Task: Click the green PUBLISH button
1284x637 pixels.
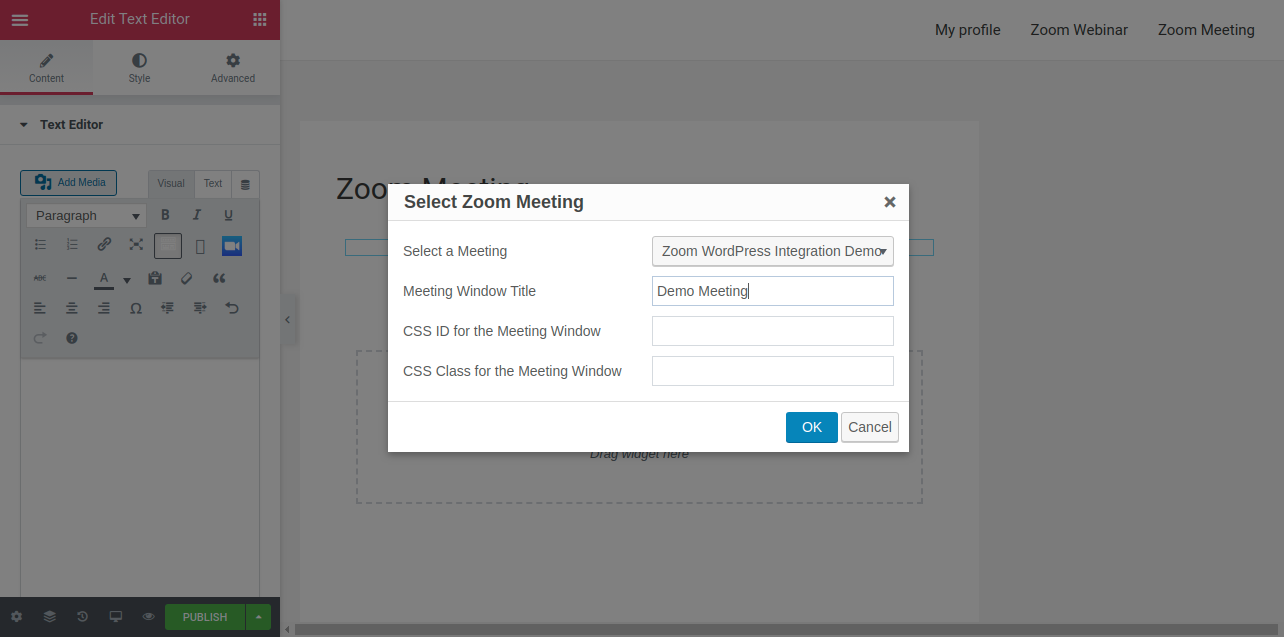Action: click(x=205, y=617)
